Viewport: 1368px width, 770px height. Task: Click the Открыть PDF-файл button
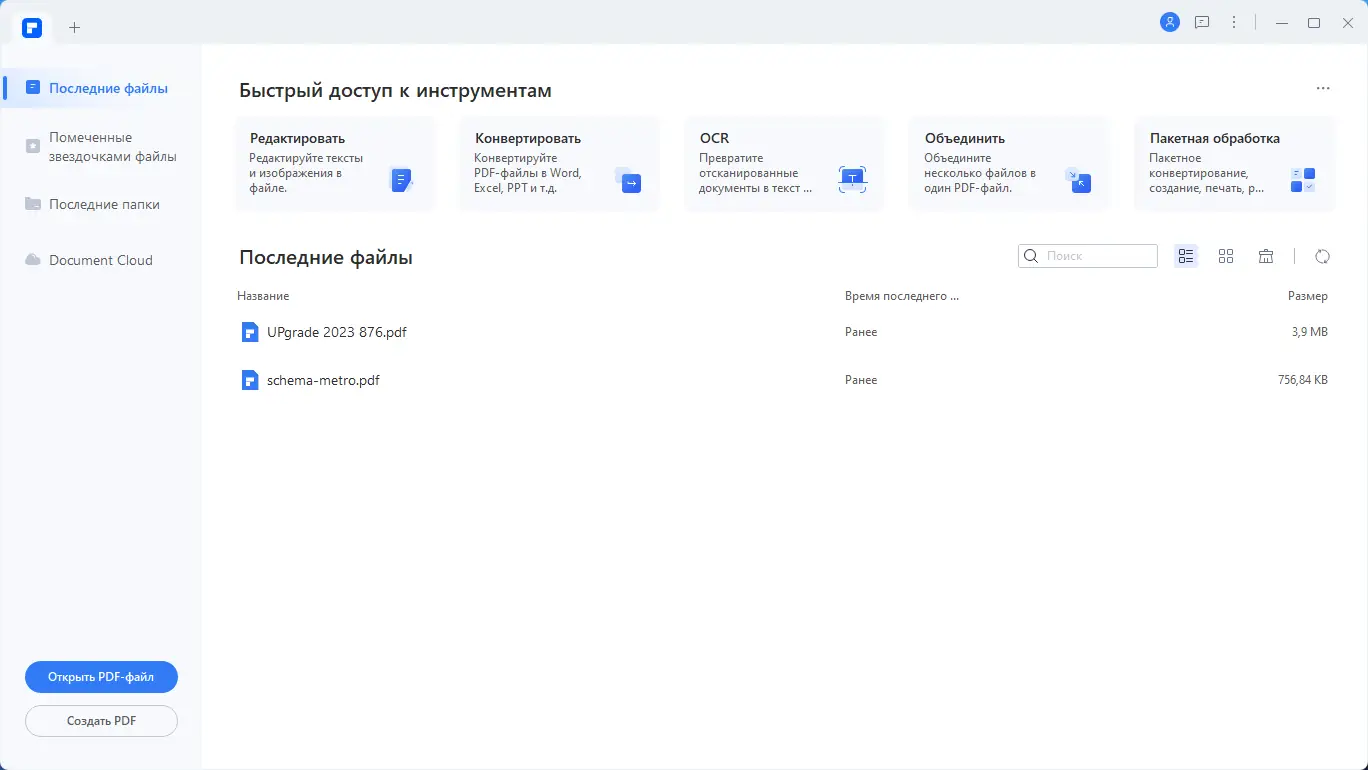(x=100, y=676)
